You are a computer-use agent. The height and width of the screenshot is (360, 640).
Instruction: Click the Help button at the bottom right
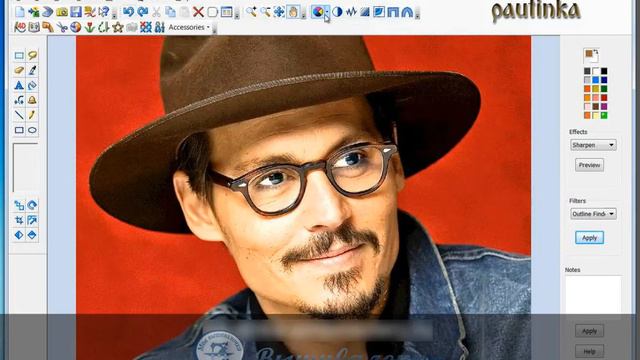tap(589, 351)
